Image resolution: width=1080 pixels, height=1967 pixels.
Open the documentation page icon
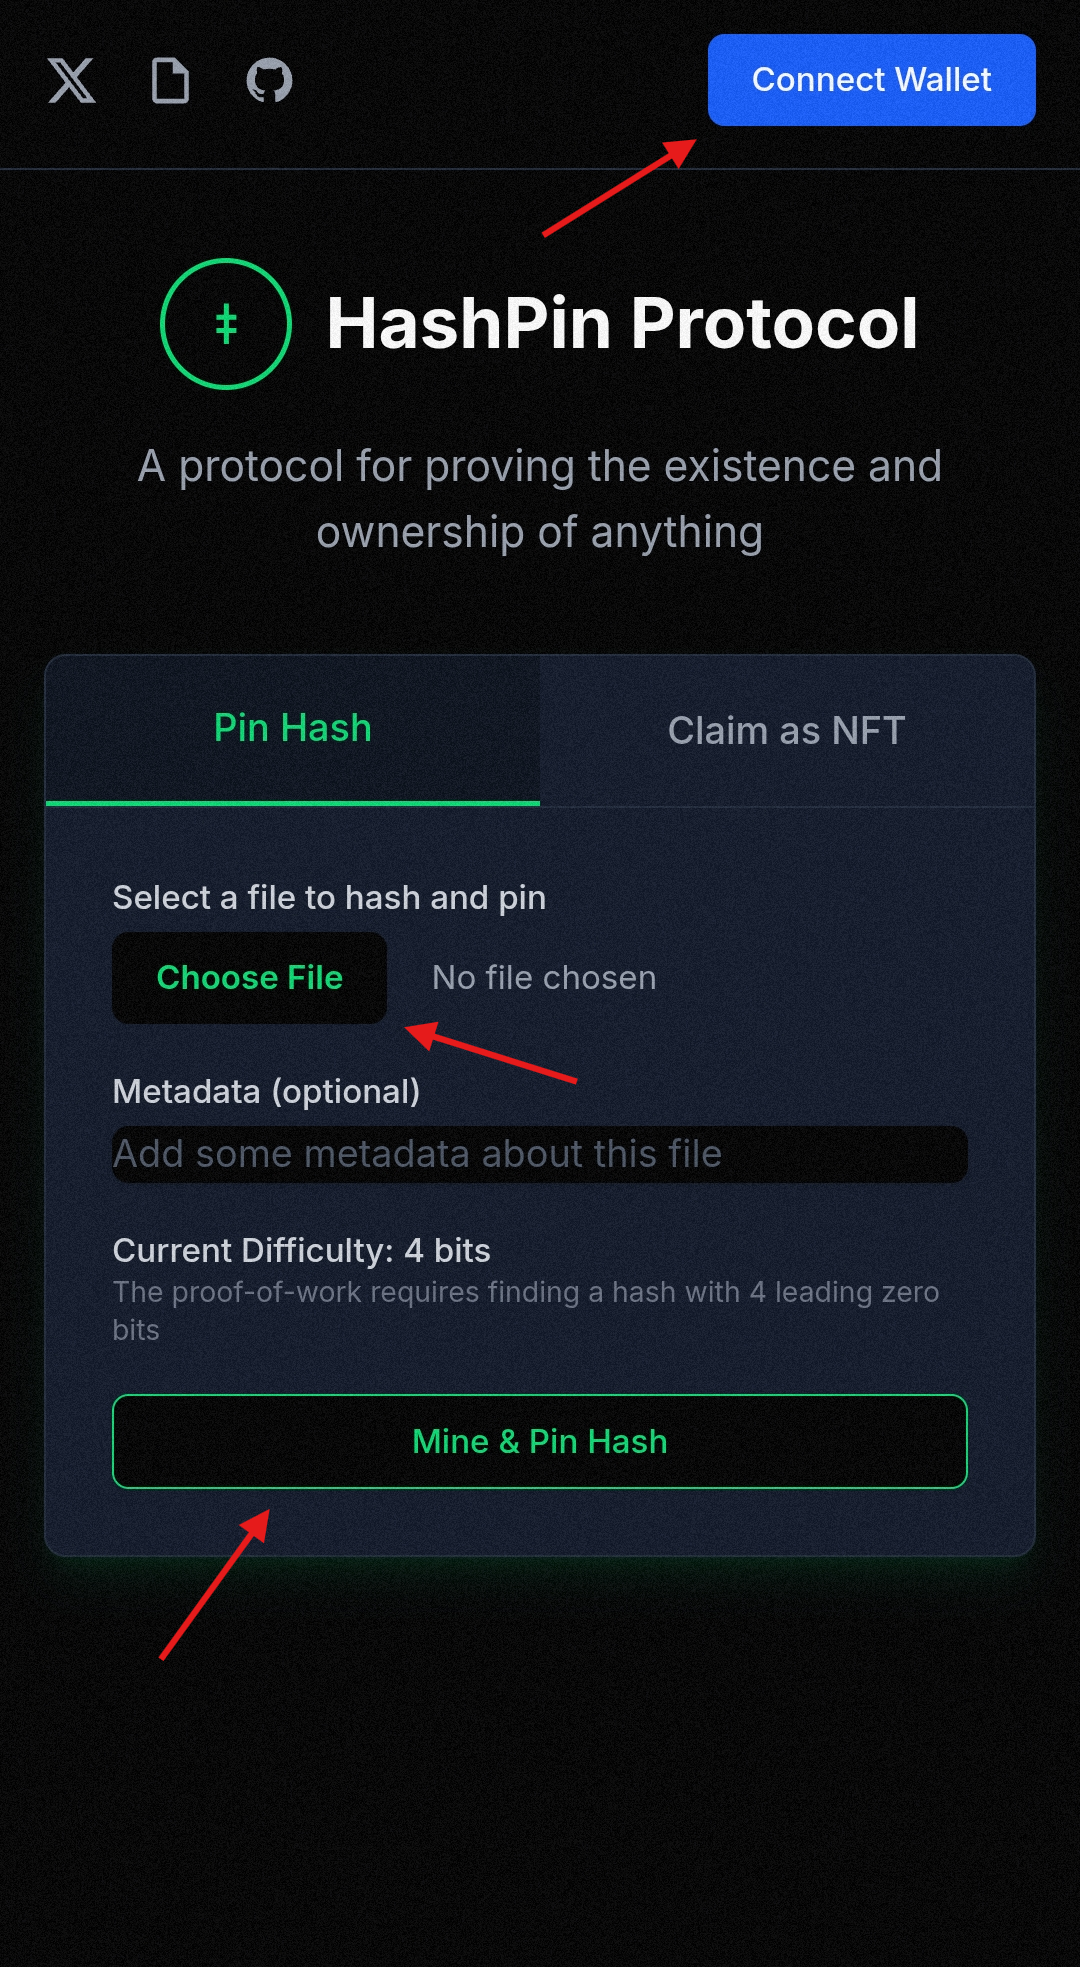pos(170,80)
